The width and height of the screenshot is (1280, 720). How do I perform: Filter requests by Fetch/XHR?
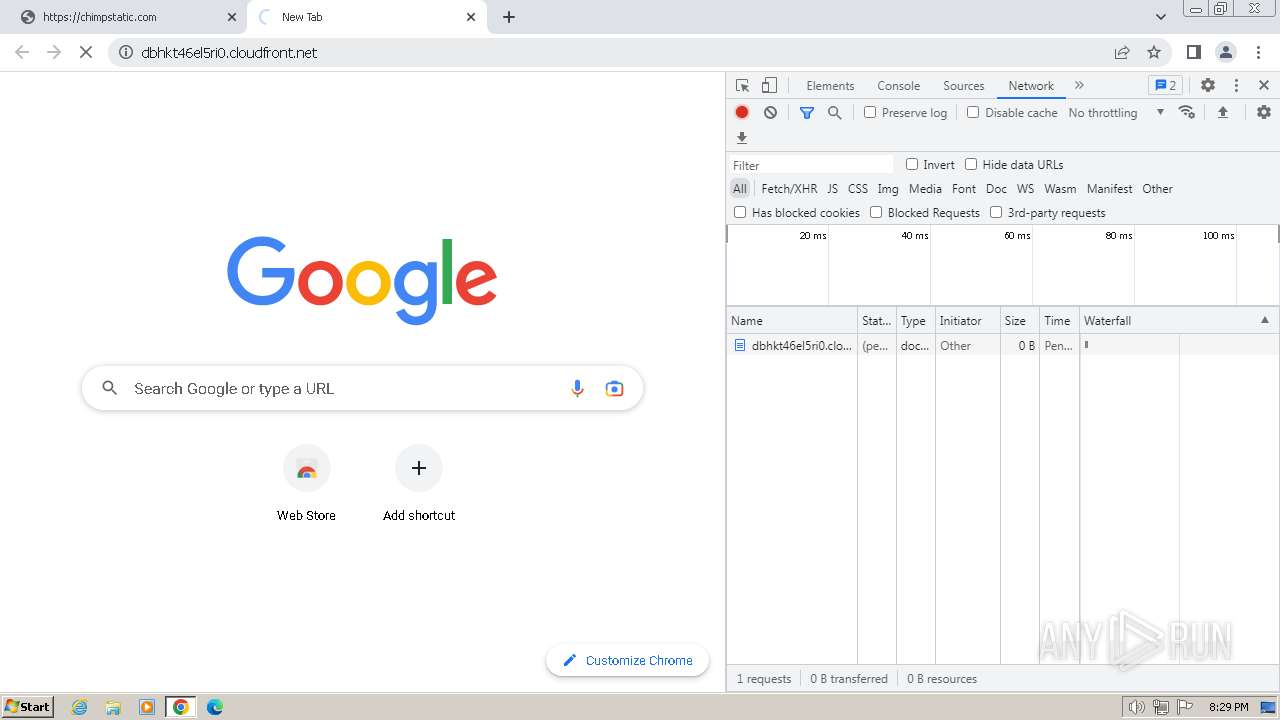pos(789,188)
